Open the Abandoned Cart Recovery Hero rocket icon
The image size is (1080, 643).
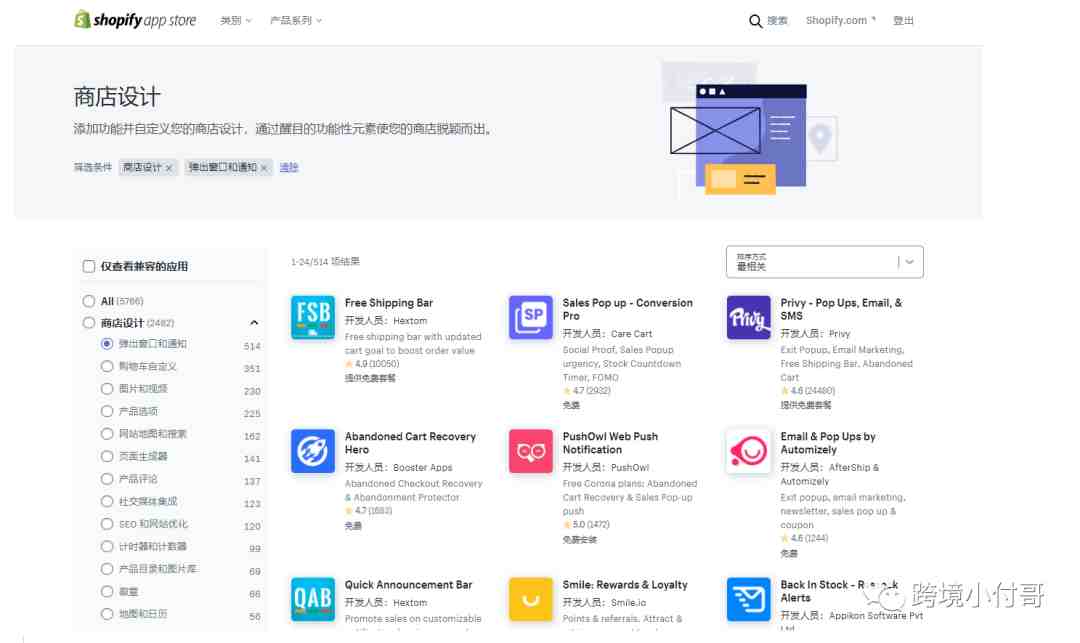(x=313, y=451)
